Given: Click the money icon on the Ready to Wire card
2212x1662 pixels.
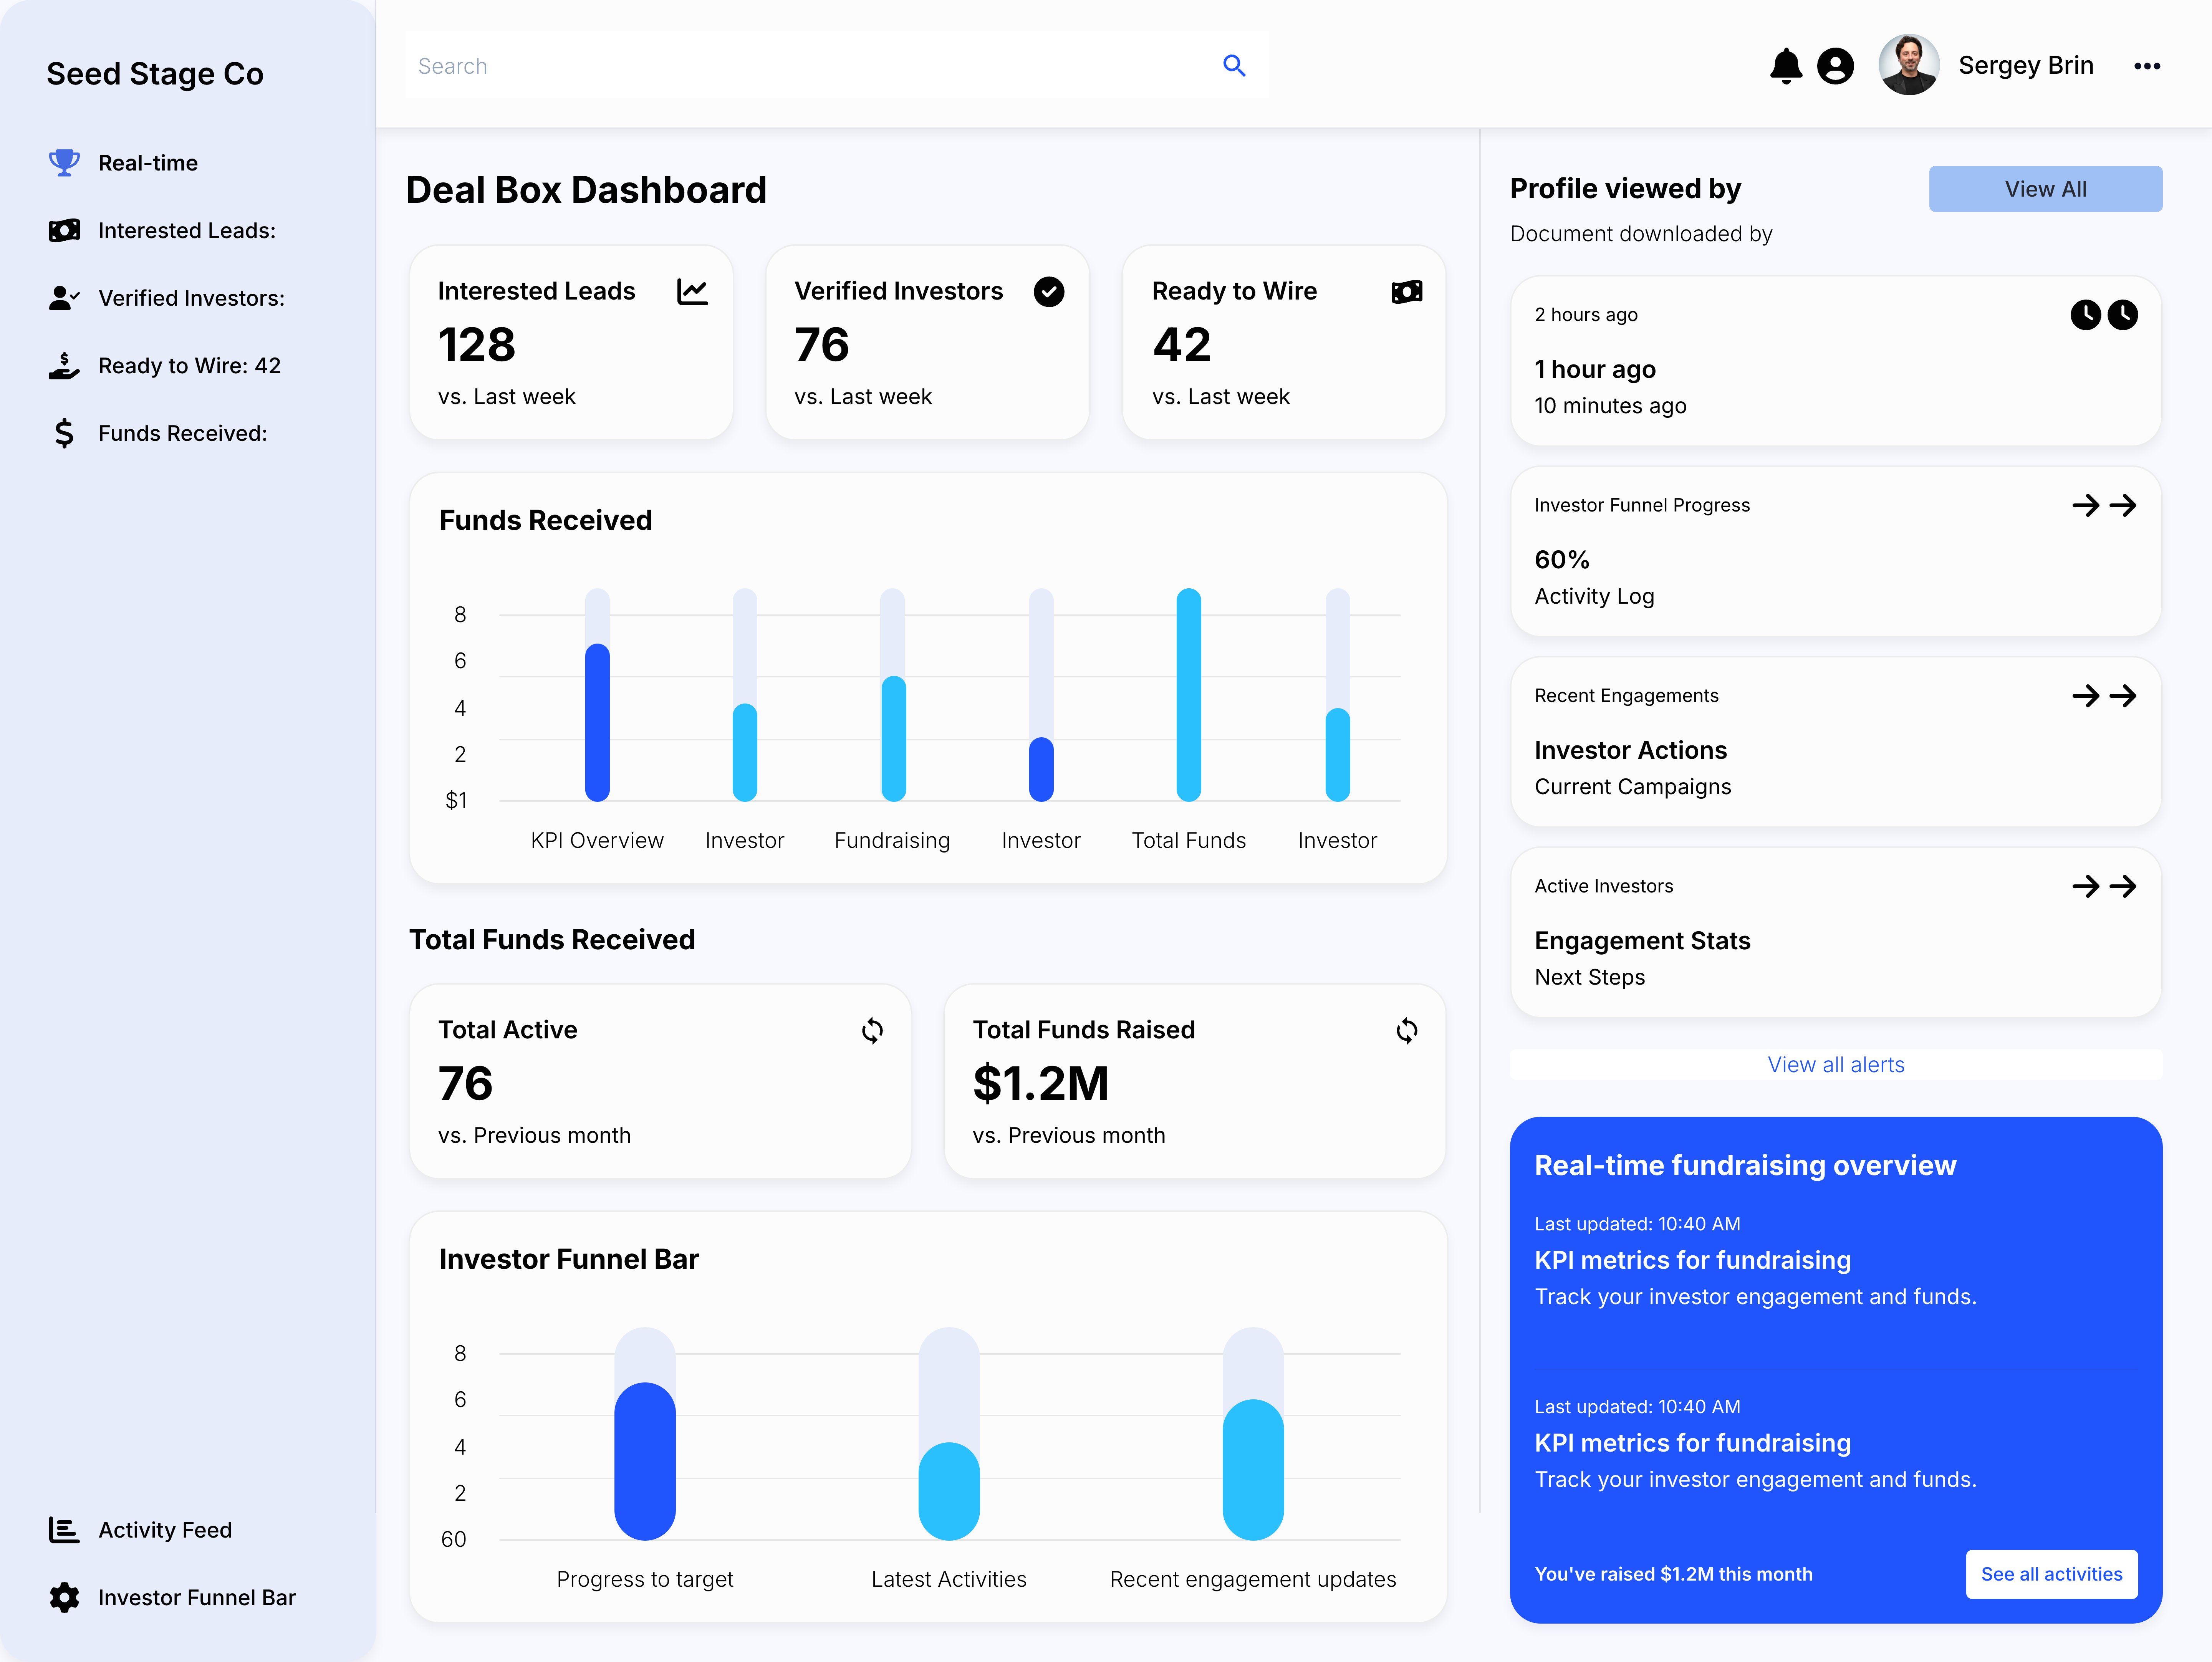Looking at the screenshot, I should pos(1406,291).
